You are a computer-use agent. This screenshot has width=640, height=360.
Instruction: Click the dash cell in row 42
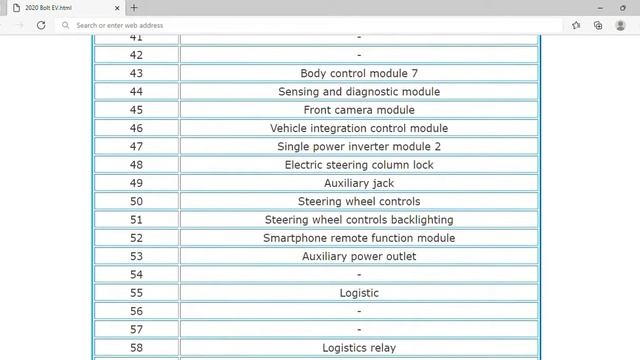(x=359, y=55)
